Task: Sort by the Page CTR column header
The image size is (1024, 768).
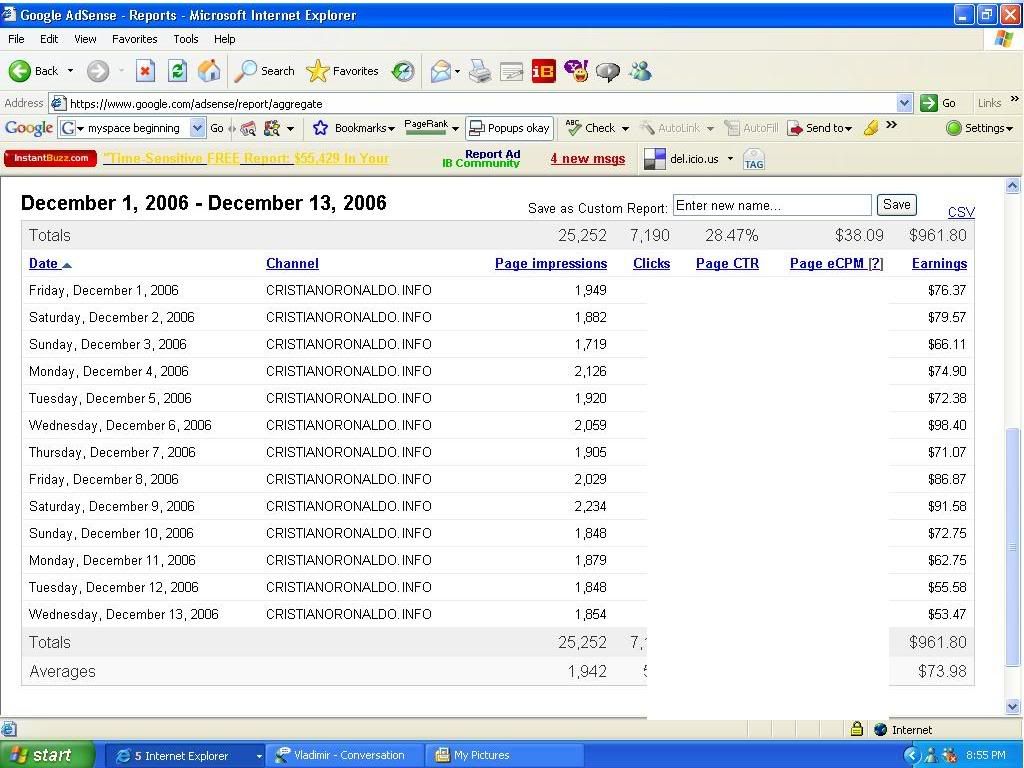Action: [728, 264]
